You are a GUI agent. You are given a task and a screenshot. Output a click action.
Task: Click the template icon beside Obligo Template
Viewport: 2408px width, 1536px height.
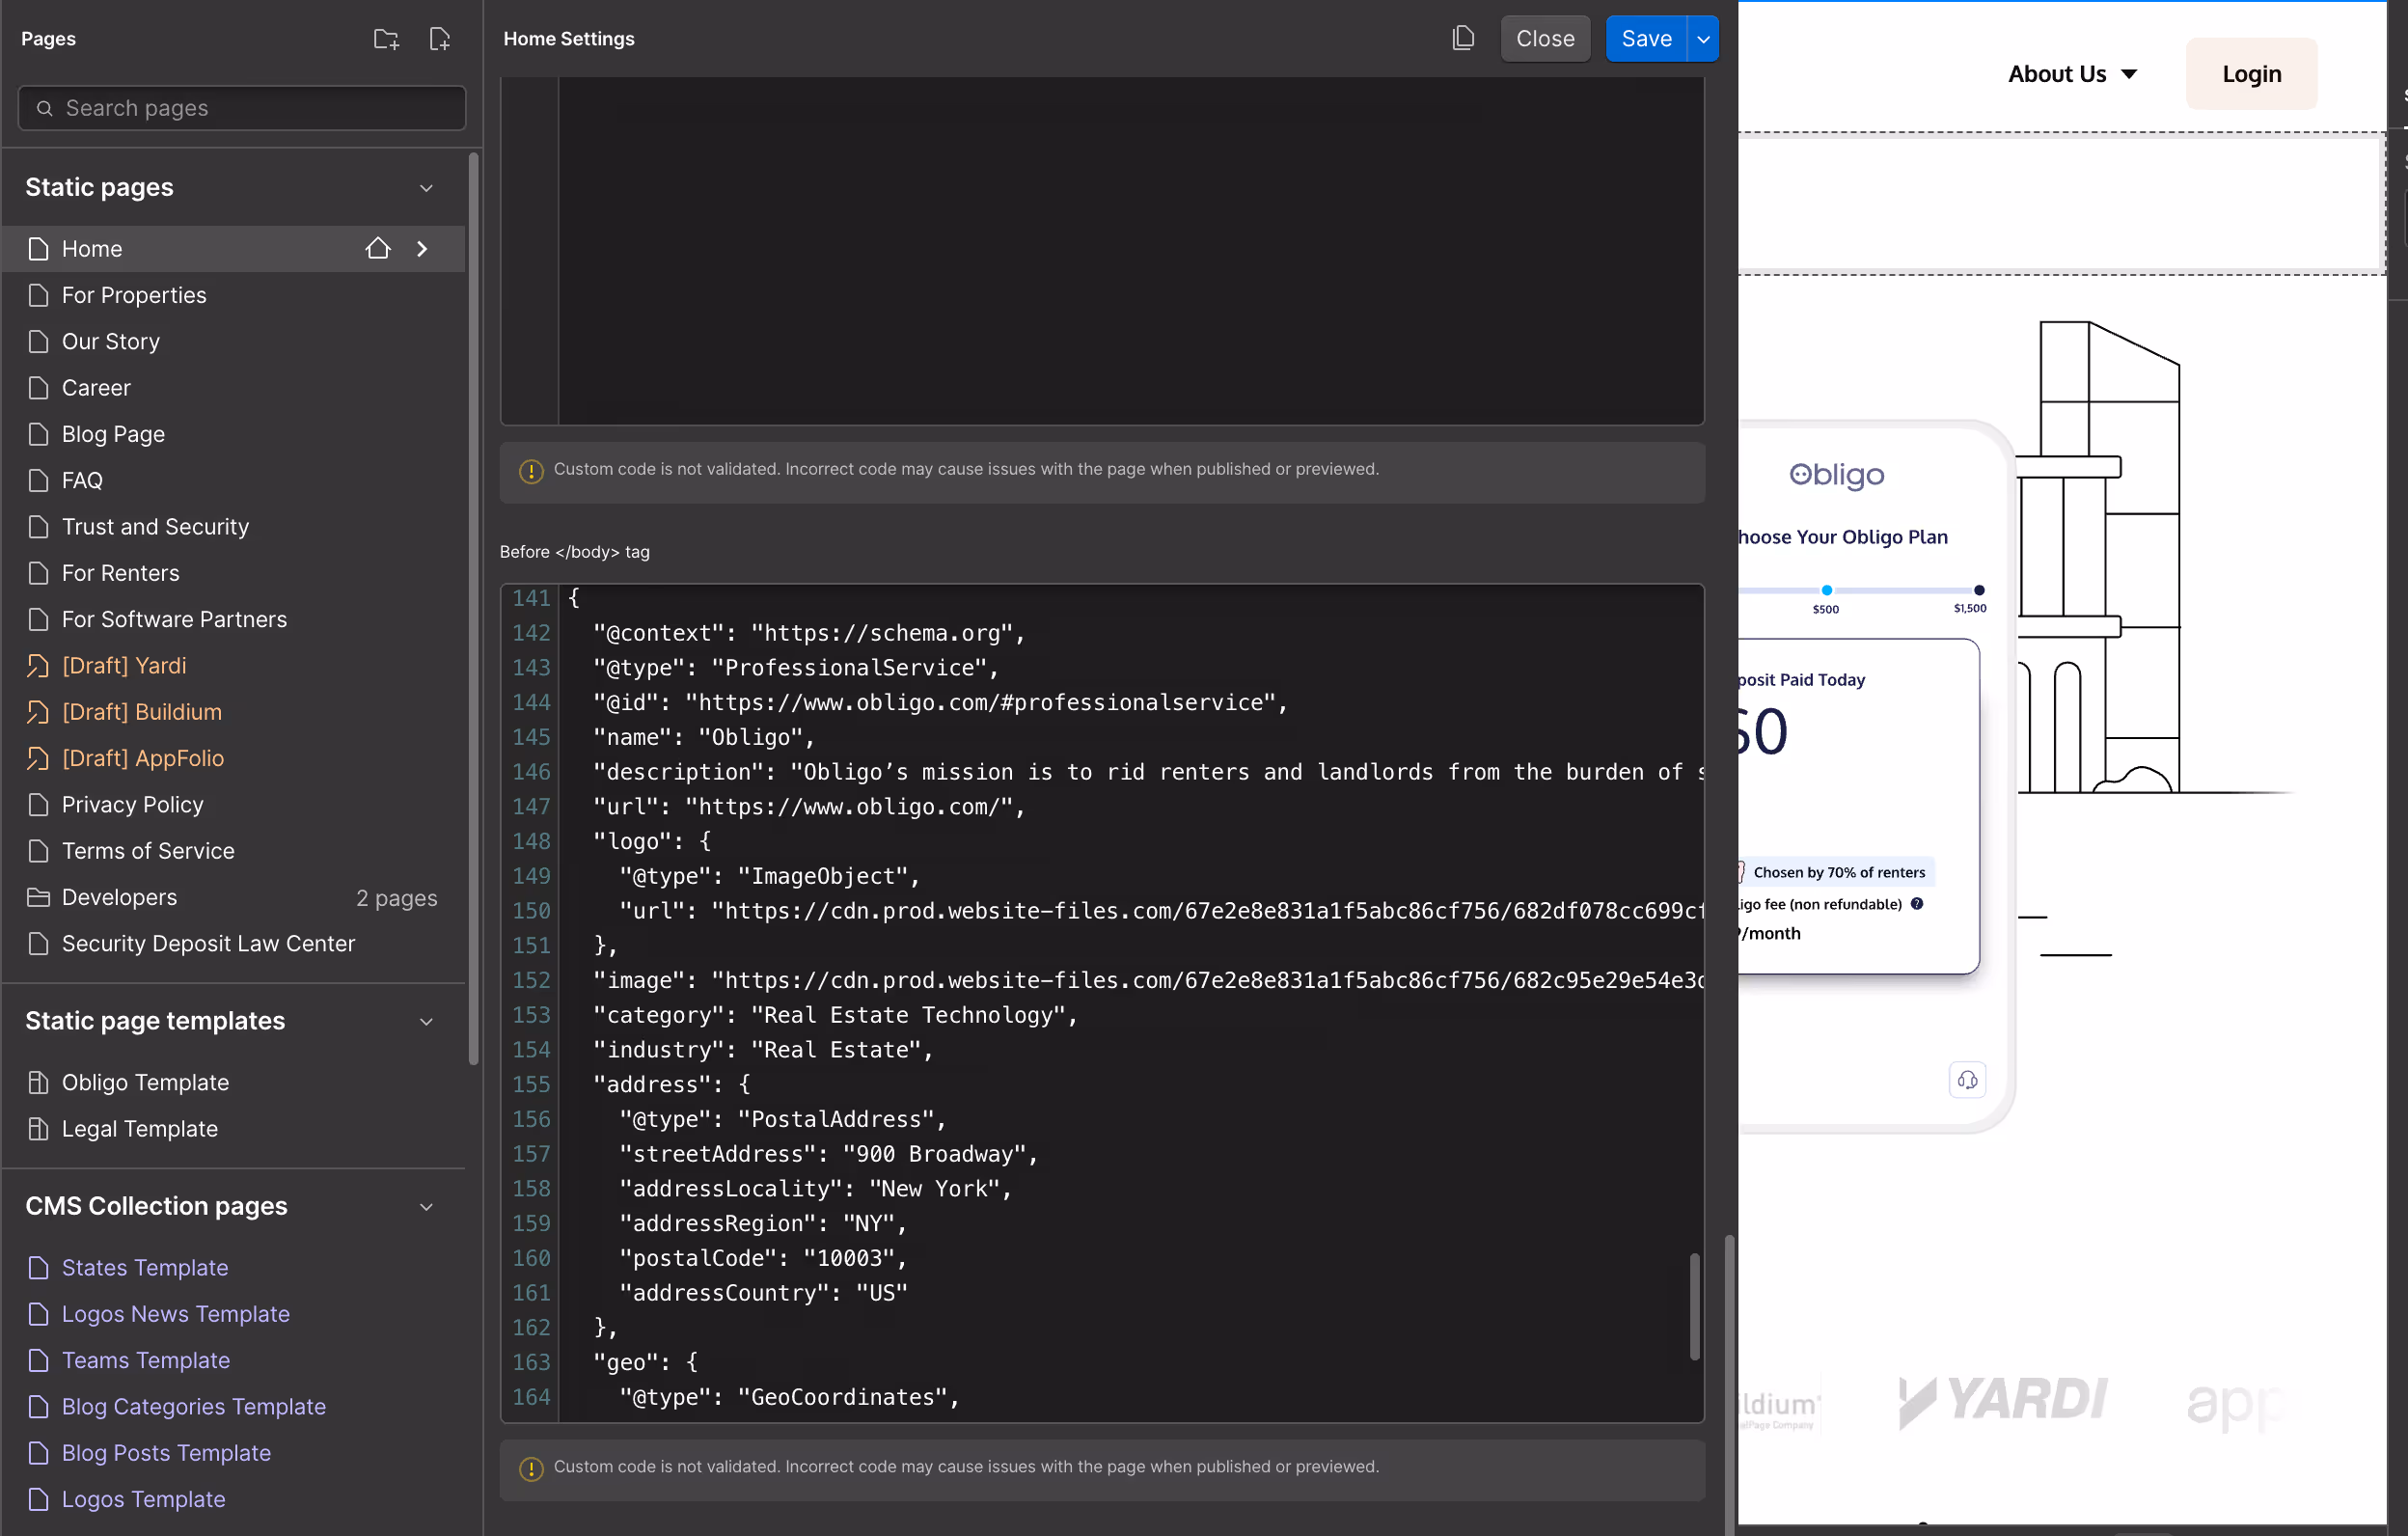coord(39,1081)
